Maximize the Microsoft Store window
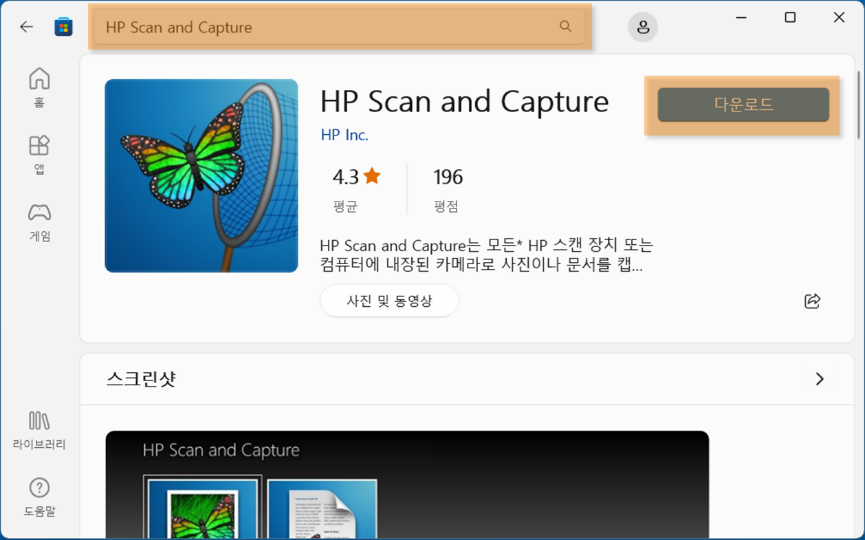Image resolution: width=865 pixels, height=540 pixels. tap(790, 18)
